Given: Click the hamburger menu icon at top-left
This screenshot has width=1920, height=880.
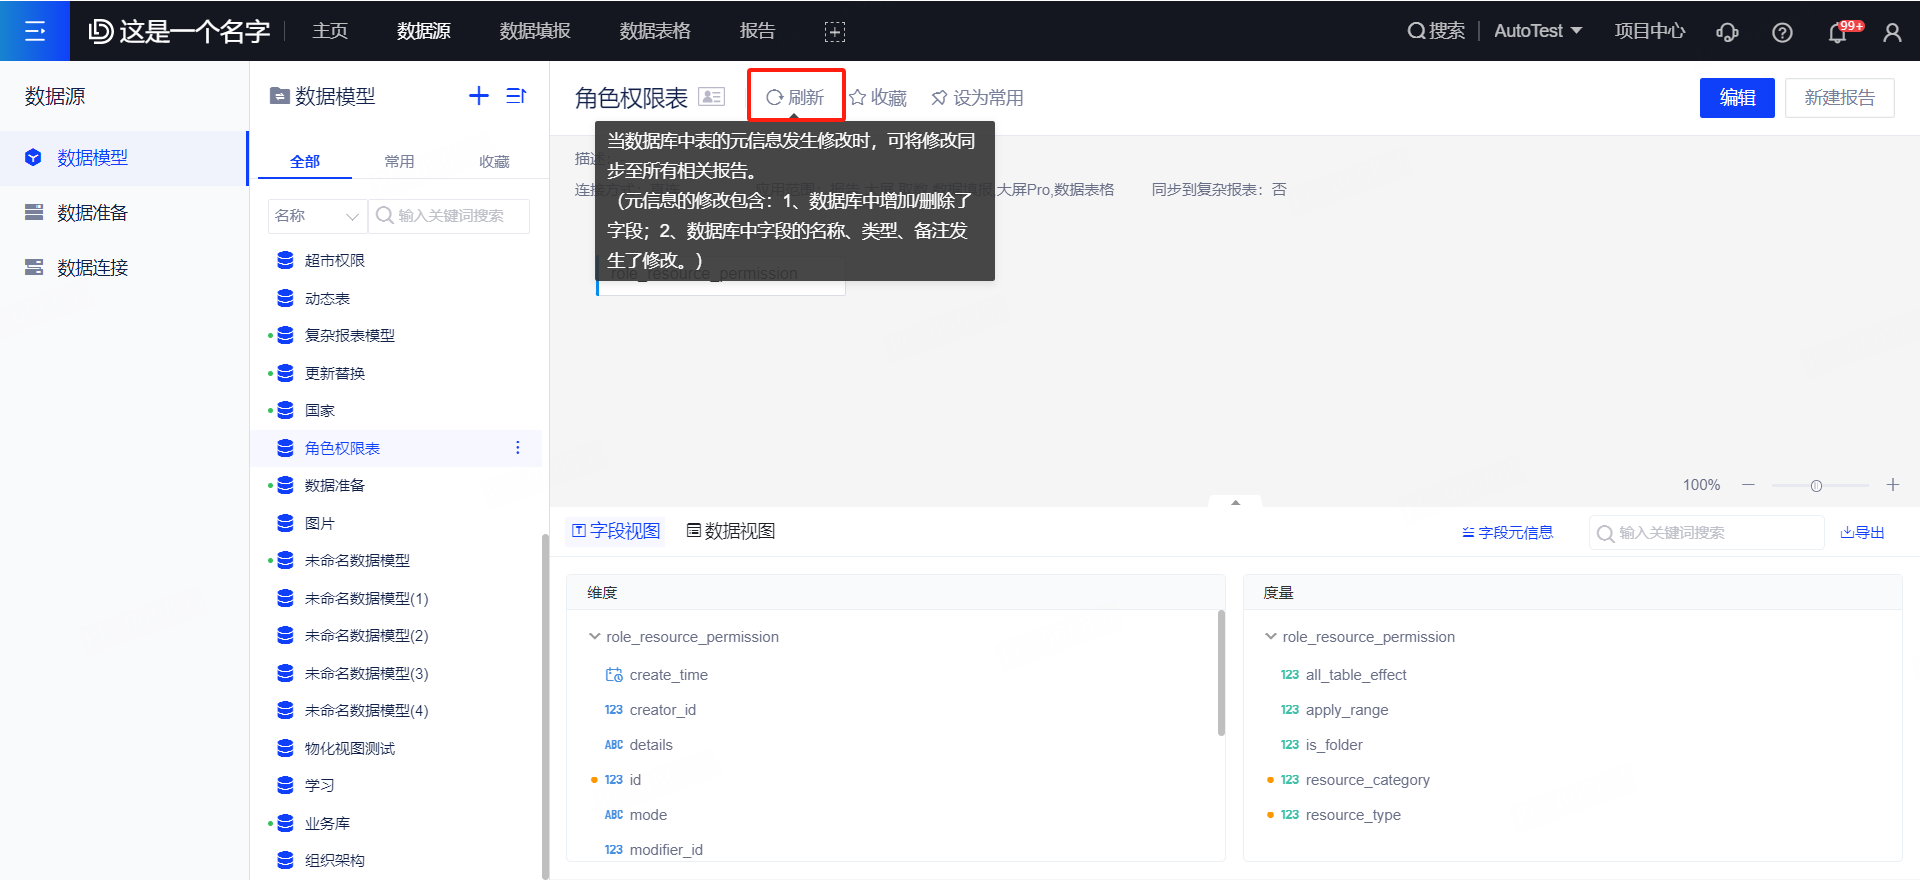Looking at the screenshot, I should click(x=35, y=31).
